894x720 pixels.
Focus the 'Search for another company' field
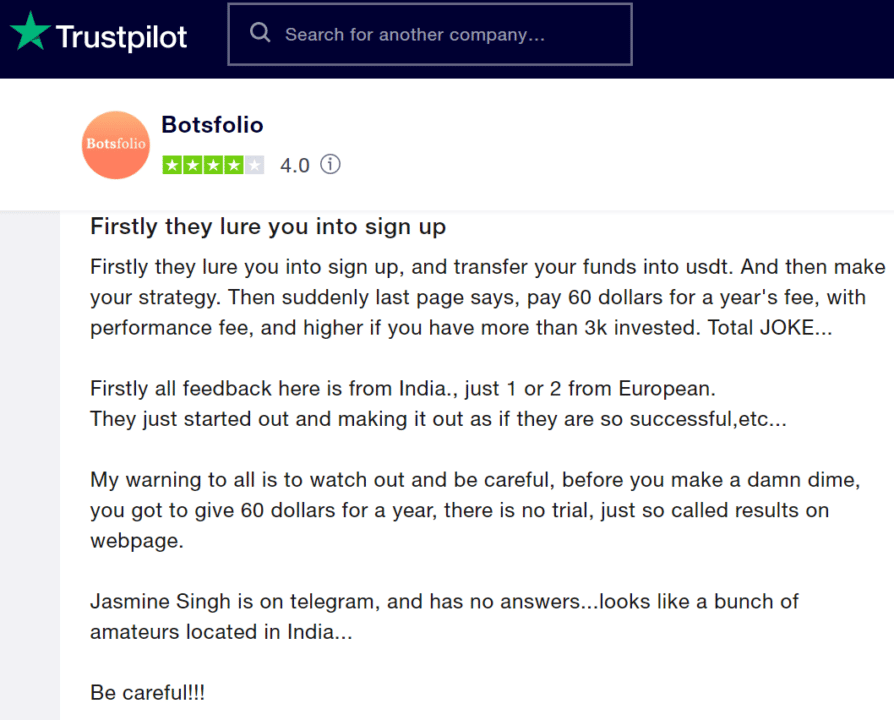click(x=430, y=34)
